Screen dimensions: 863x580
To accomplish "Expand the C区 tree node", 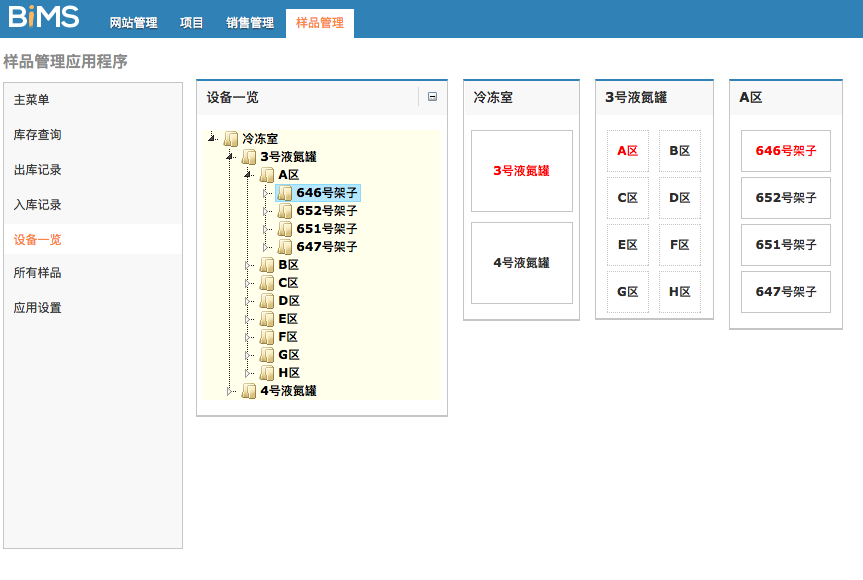I will point(248,283).
